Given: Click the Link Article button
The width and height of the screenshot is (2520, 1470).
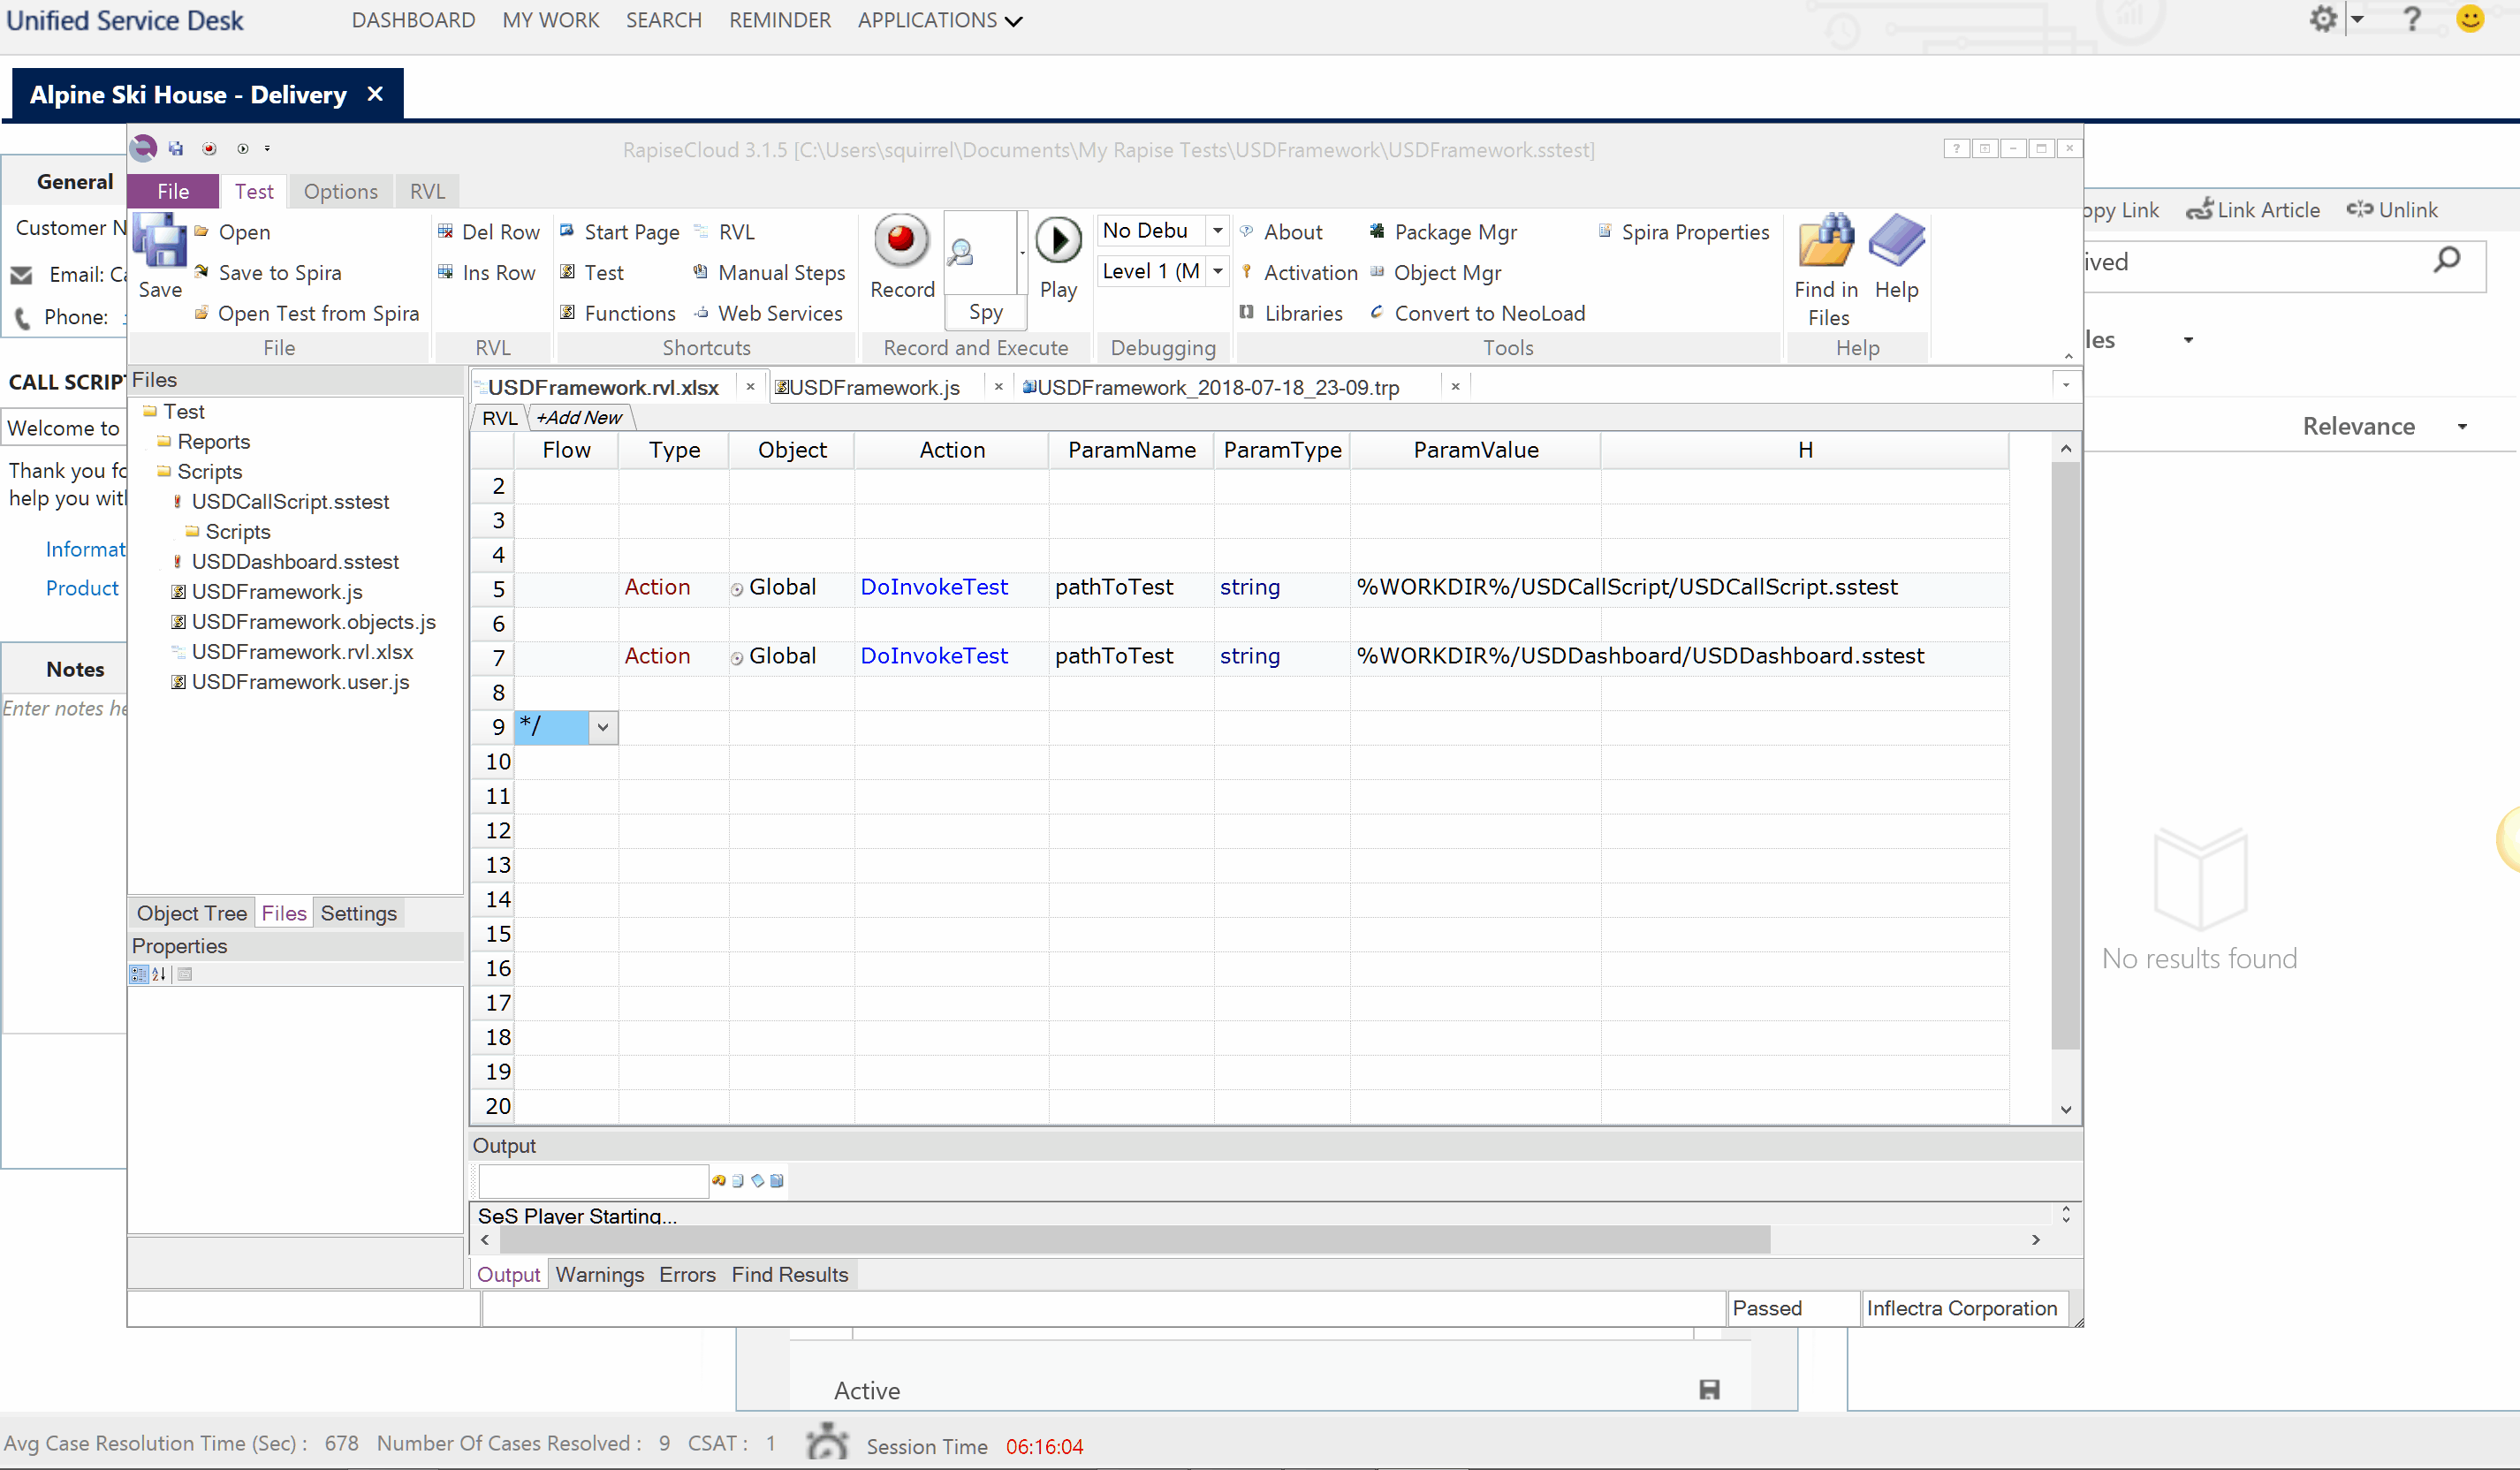Looking at the screenshot, I should point(2253,210).
